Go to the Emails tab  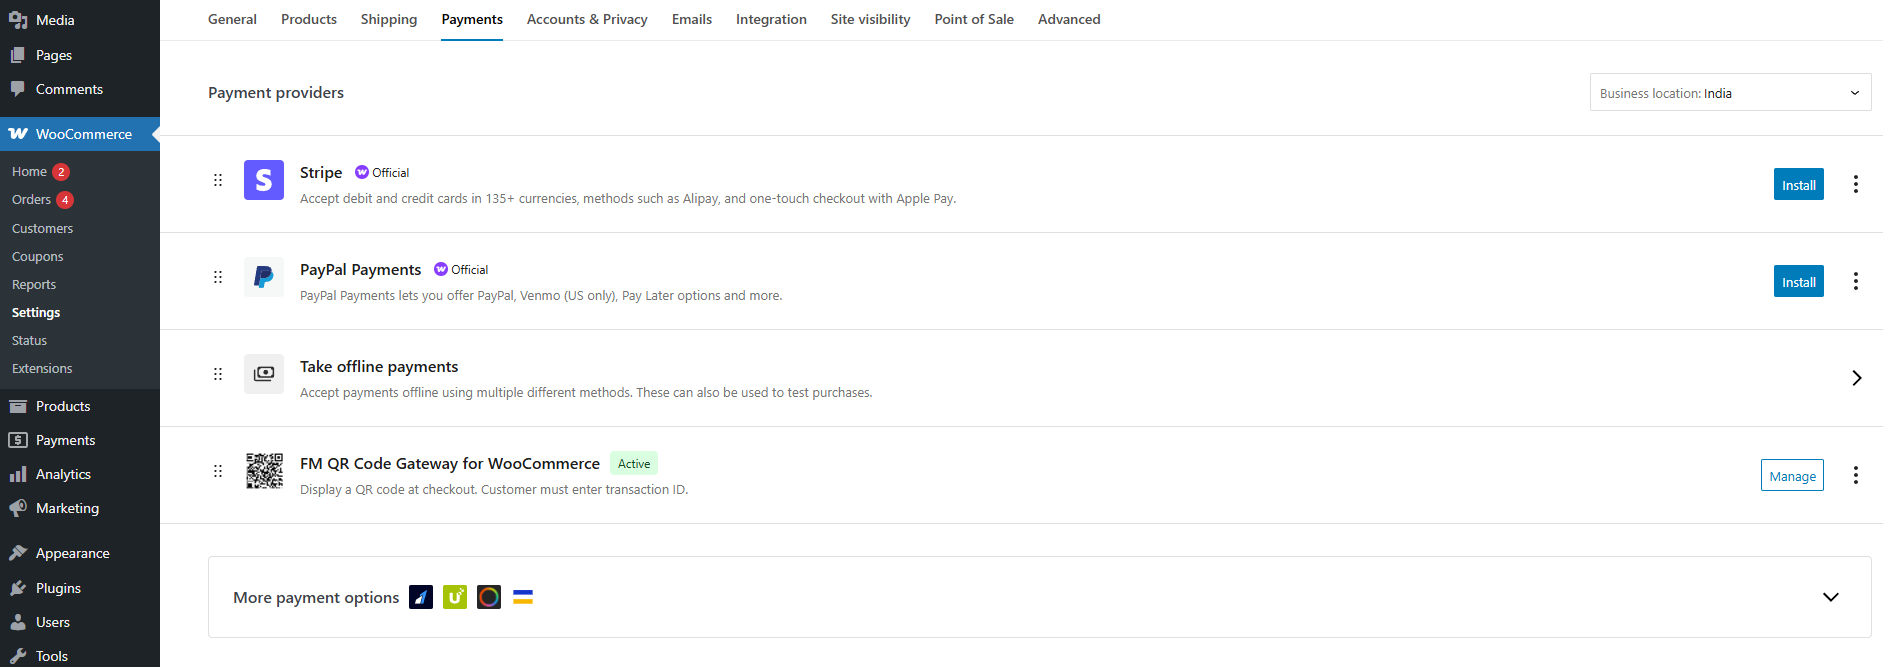coord(692,19)
